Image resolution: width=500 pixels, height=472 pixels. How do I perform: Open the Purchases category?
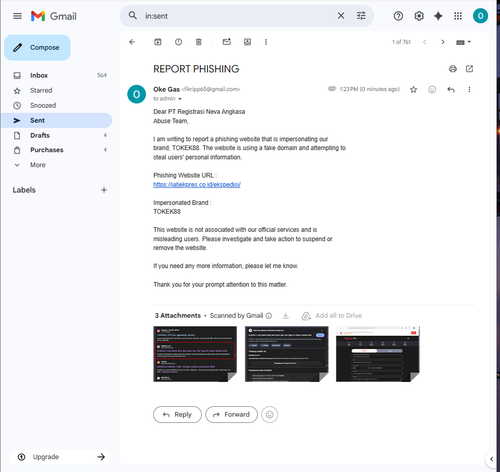[57, 150]
